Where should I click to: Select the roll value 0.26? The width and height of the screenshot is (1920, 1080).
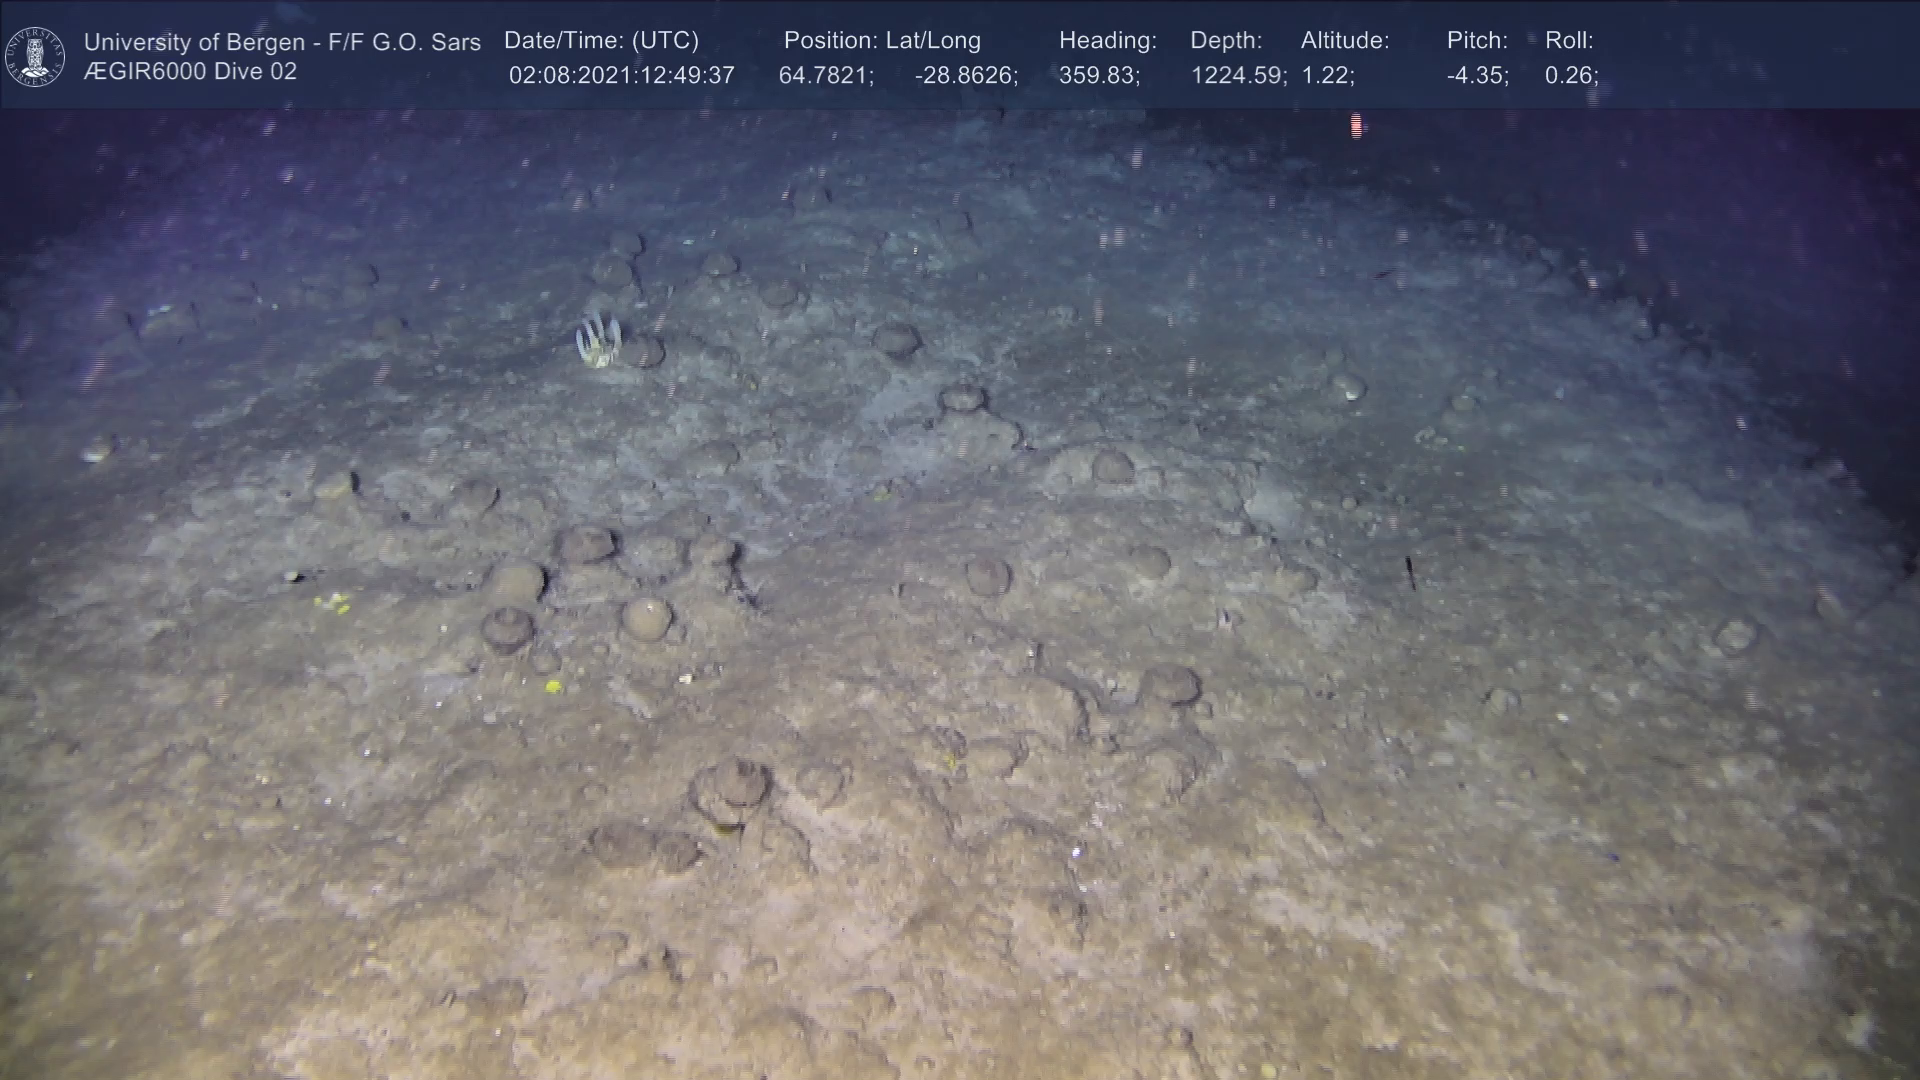[x=1571, y=76]
